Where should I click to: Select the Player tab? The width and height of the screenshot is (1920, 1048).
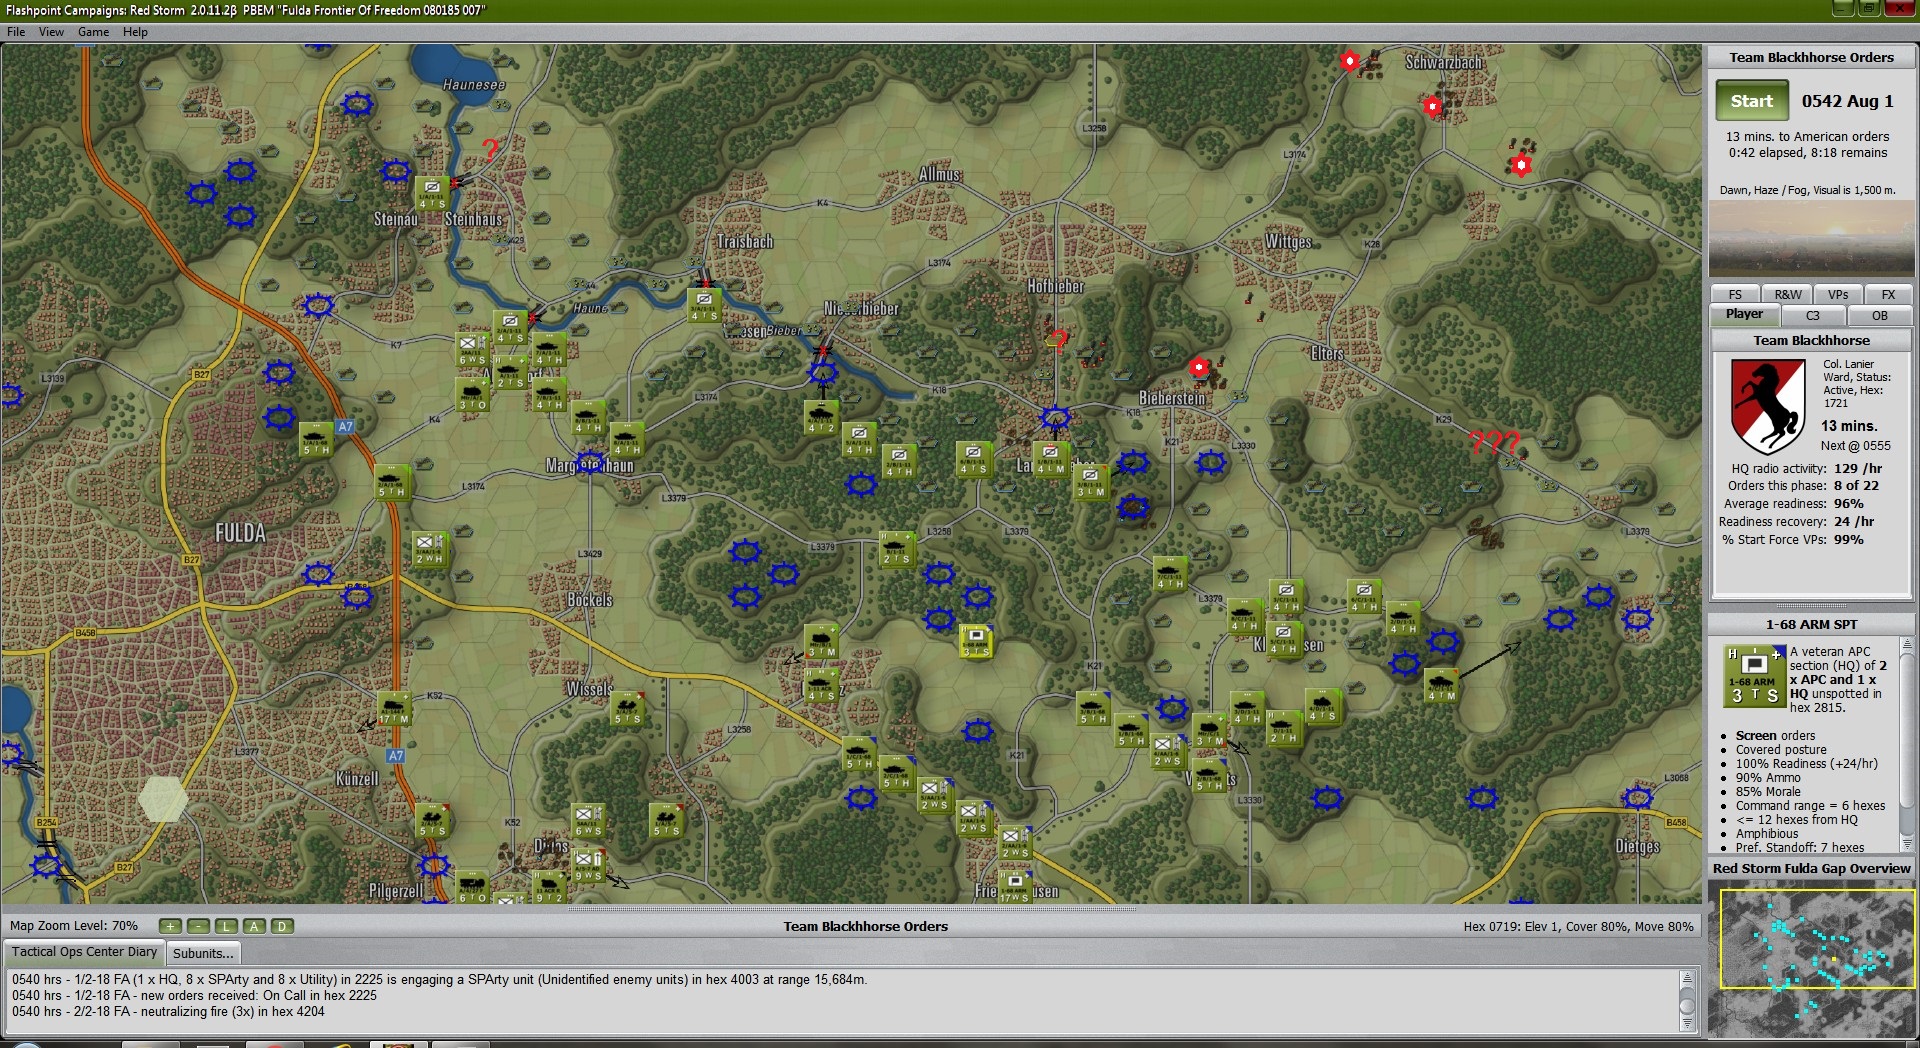[x=1744, y=315]
